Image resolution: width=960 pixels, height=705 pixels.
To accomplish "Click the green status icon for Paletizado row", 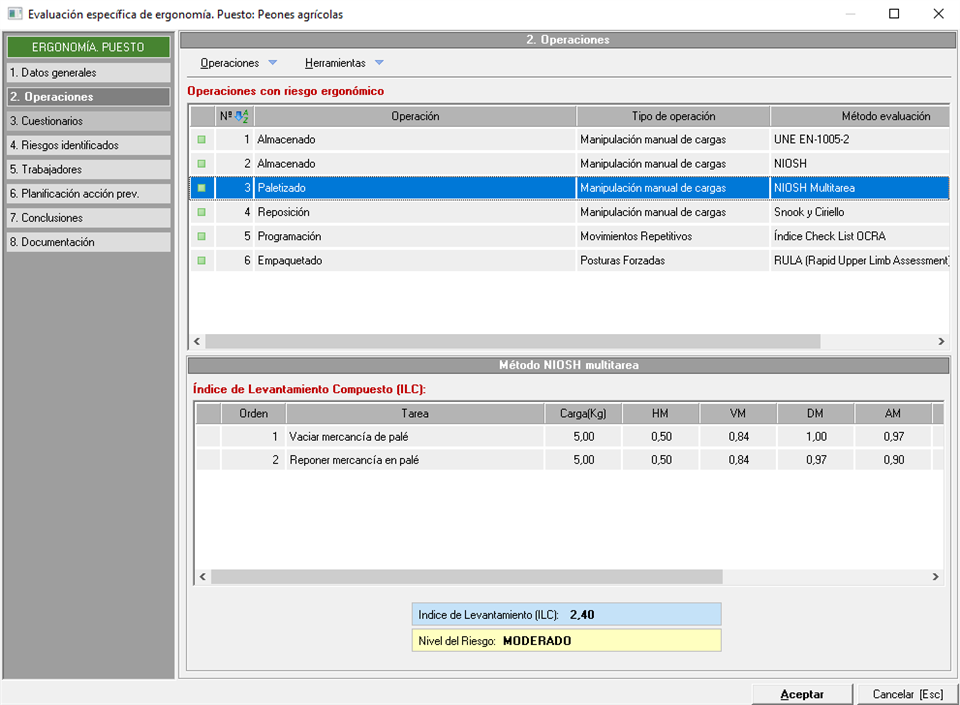I will tap(201, 188).
